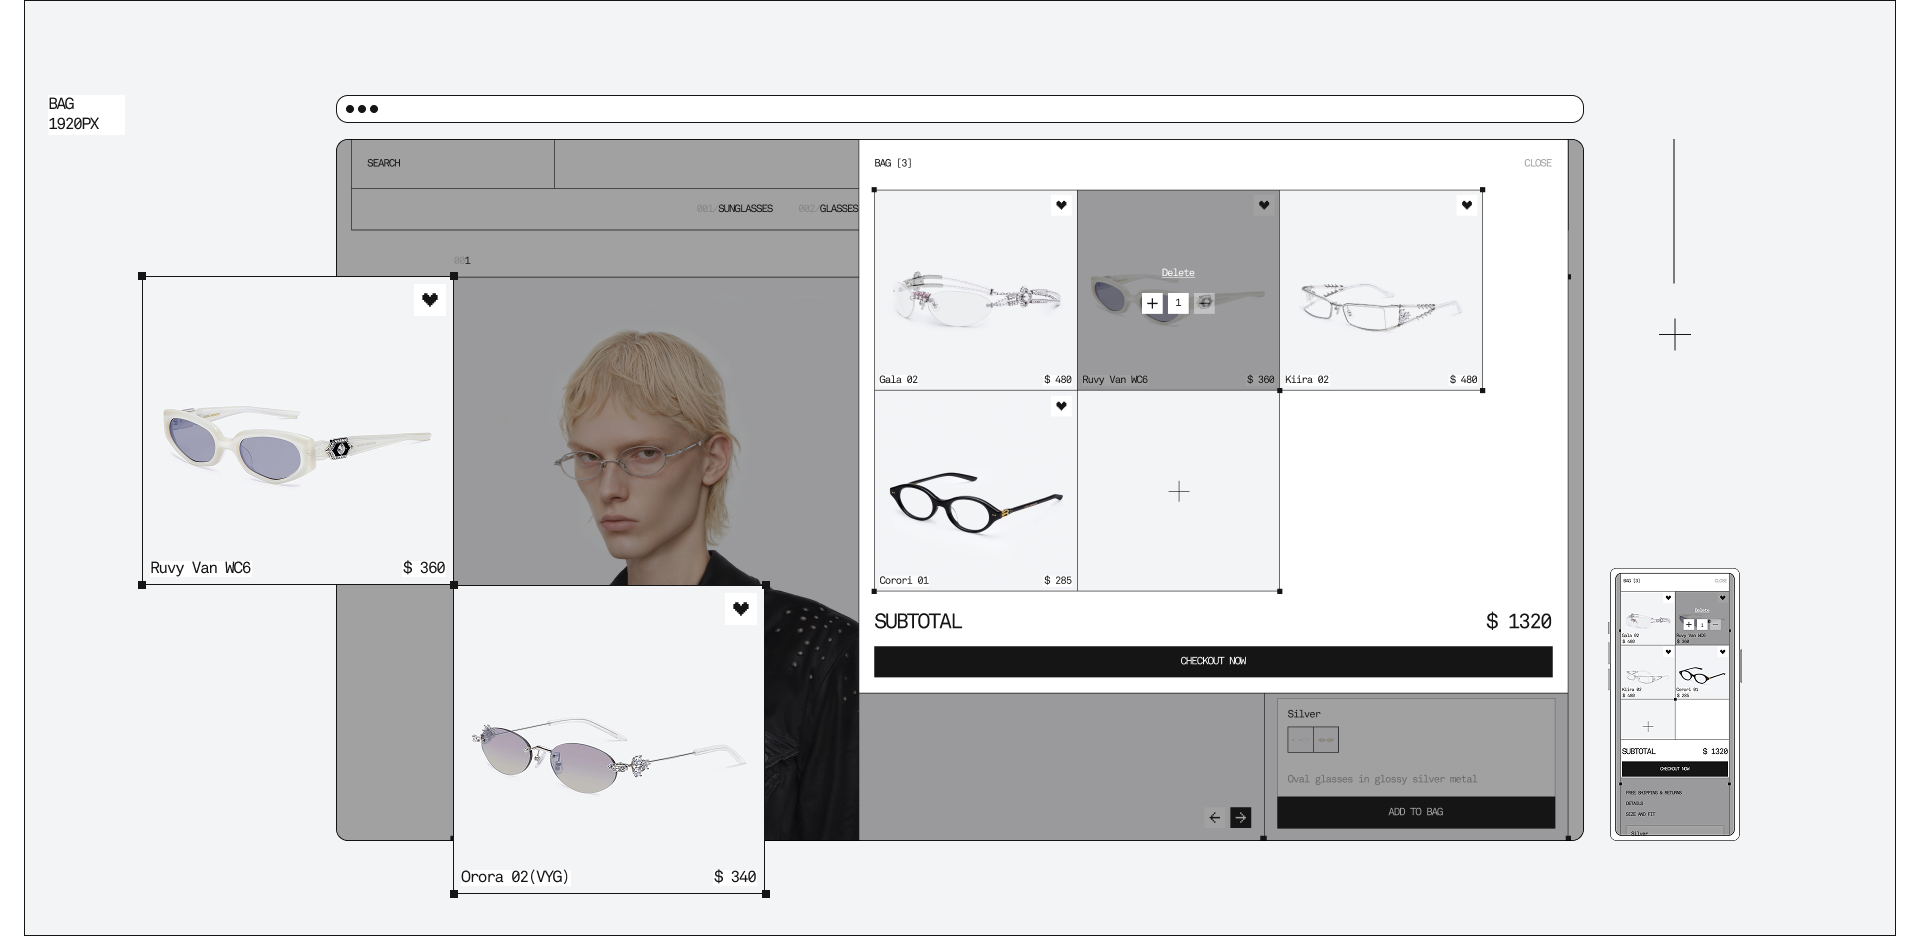This screenshot has height=938, width=1920.
Task: Go to previous product image with left arrow
Action: [x=1215, y=817]
